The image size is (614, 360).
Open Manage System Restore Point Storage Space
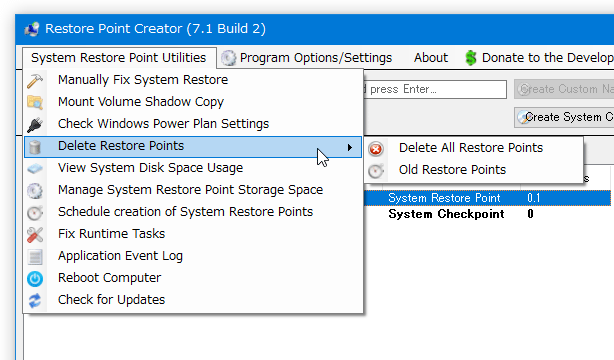click(193, 190)
